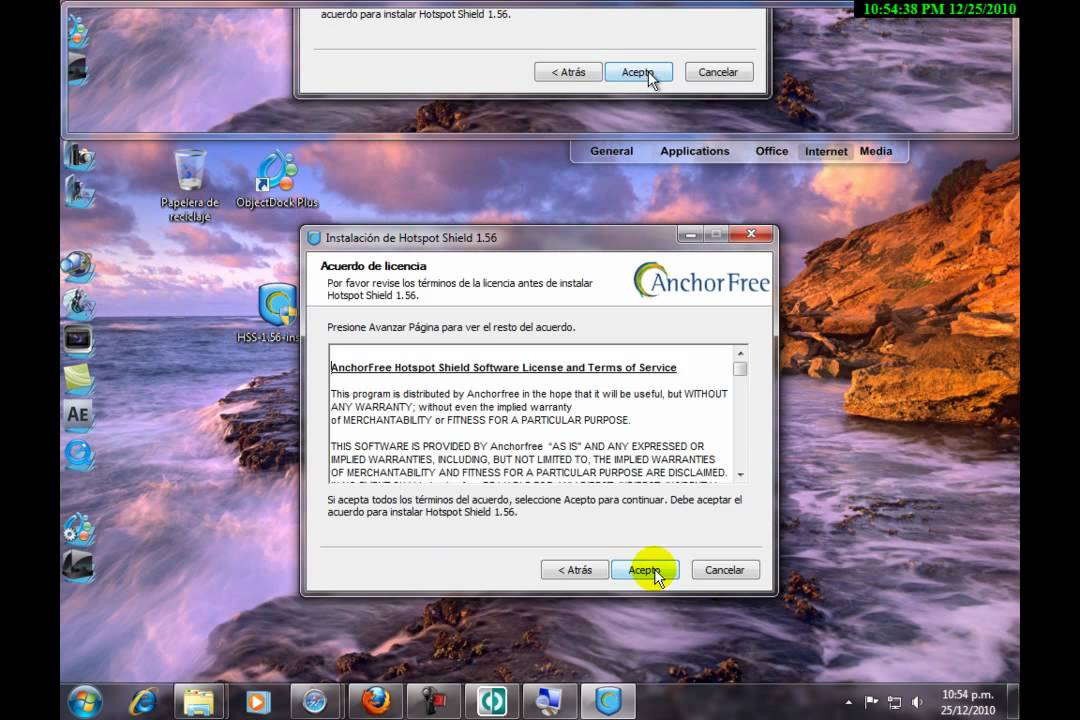Select the HSS-1.56 installer desktop icon
The width and height of the screenshot is (1080, 720).
(277, 313)
